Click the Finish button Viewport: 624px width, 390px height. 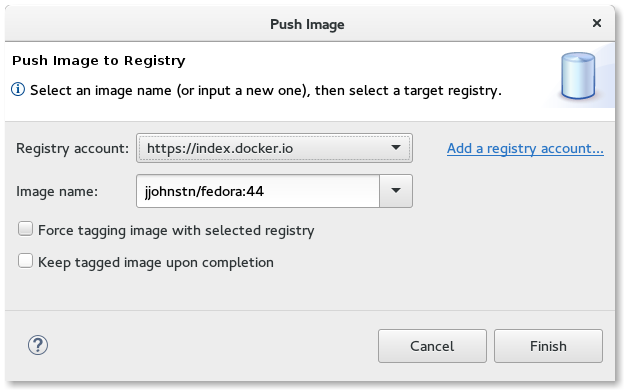point(548,346)
